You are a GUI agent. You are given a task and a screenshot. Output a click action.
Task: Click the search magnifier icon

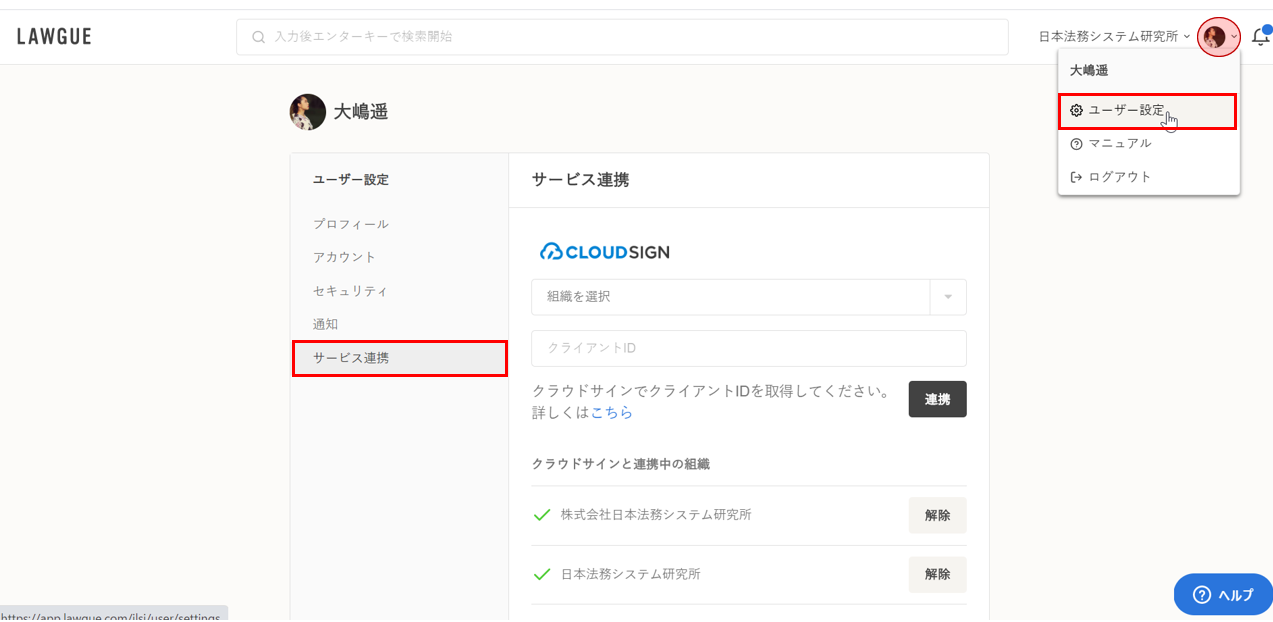pos(259,37)
